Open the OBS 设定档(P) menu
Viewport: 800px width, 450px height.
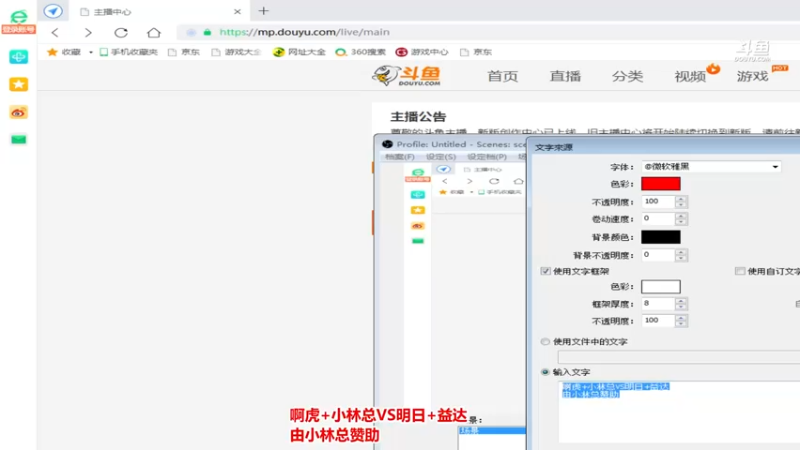[487, 157]
